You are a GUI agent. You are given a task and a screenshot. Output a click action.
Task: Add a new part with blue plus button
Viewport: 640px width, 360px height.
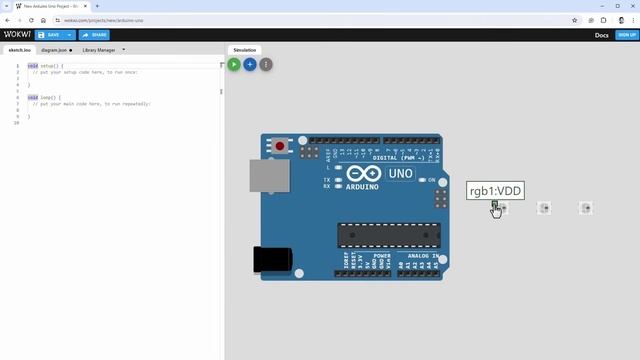pyautogui.click(x=250, y=64)
